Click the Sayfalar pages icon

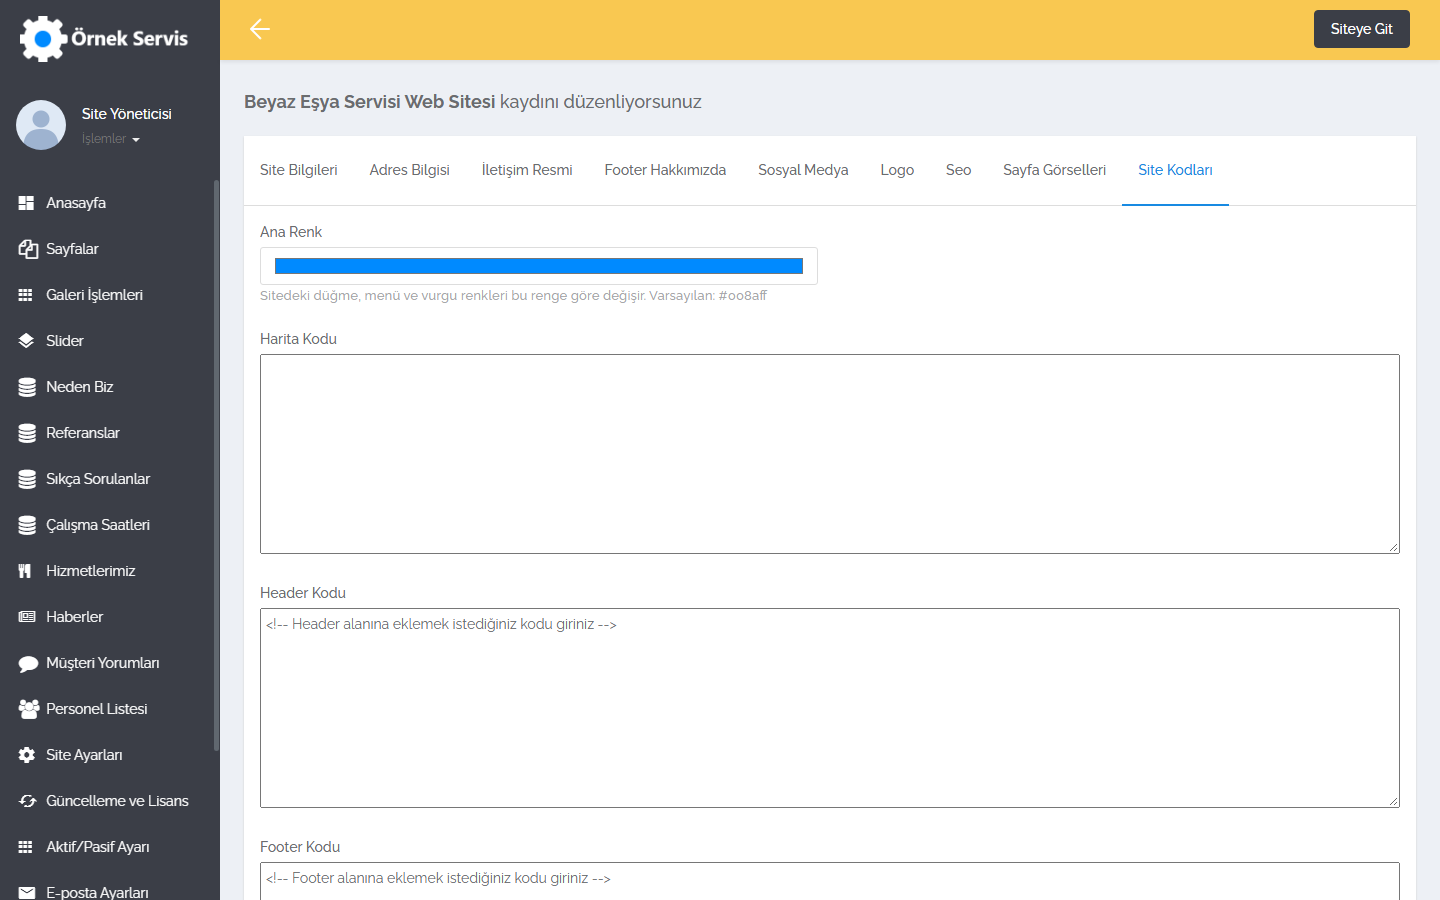tap(27, 249)
